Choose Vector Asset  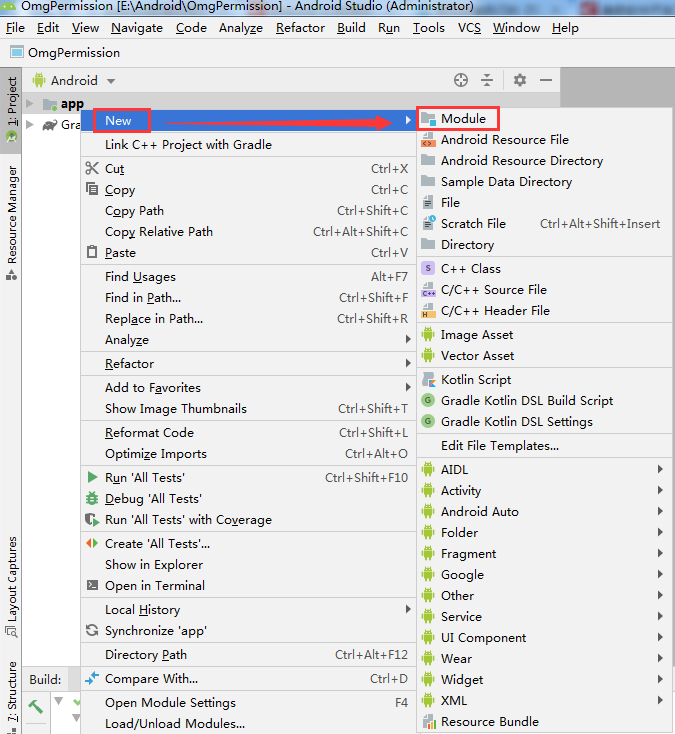[544, 356]
